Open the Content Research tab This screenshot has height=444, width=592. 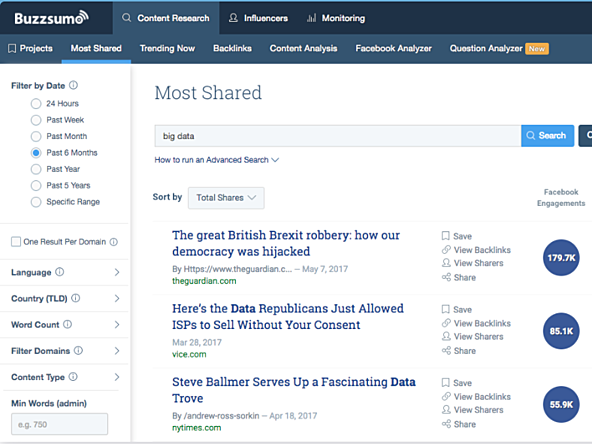[166, 18]
